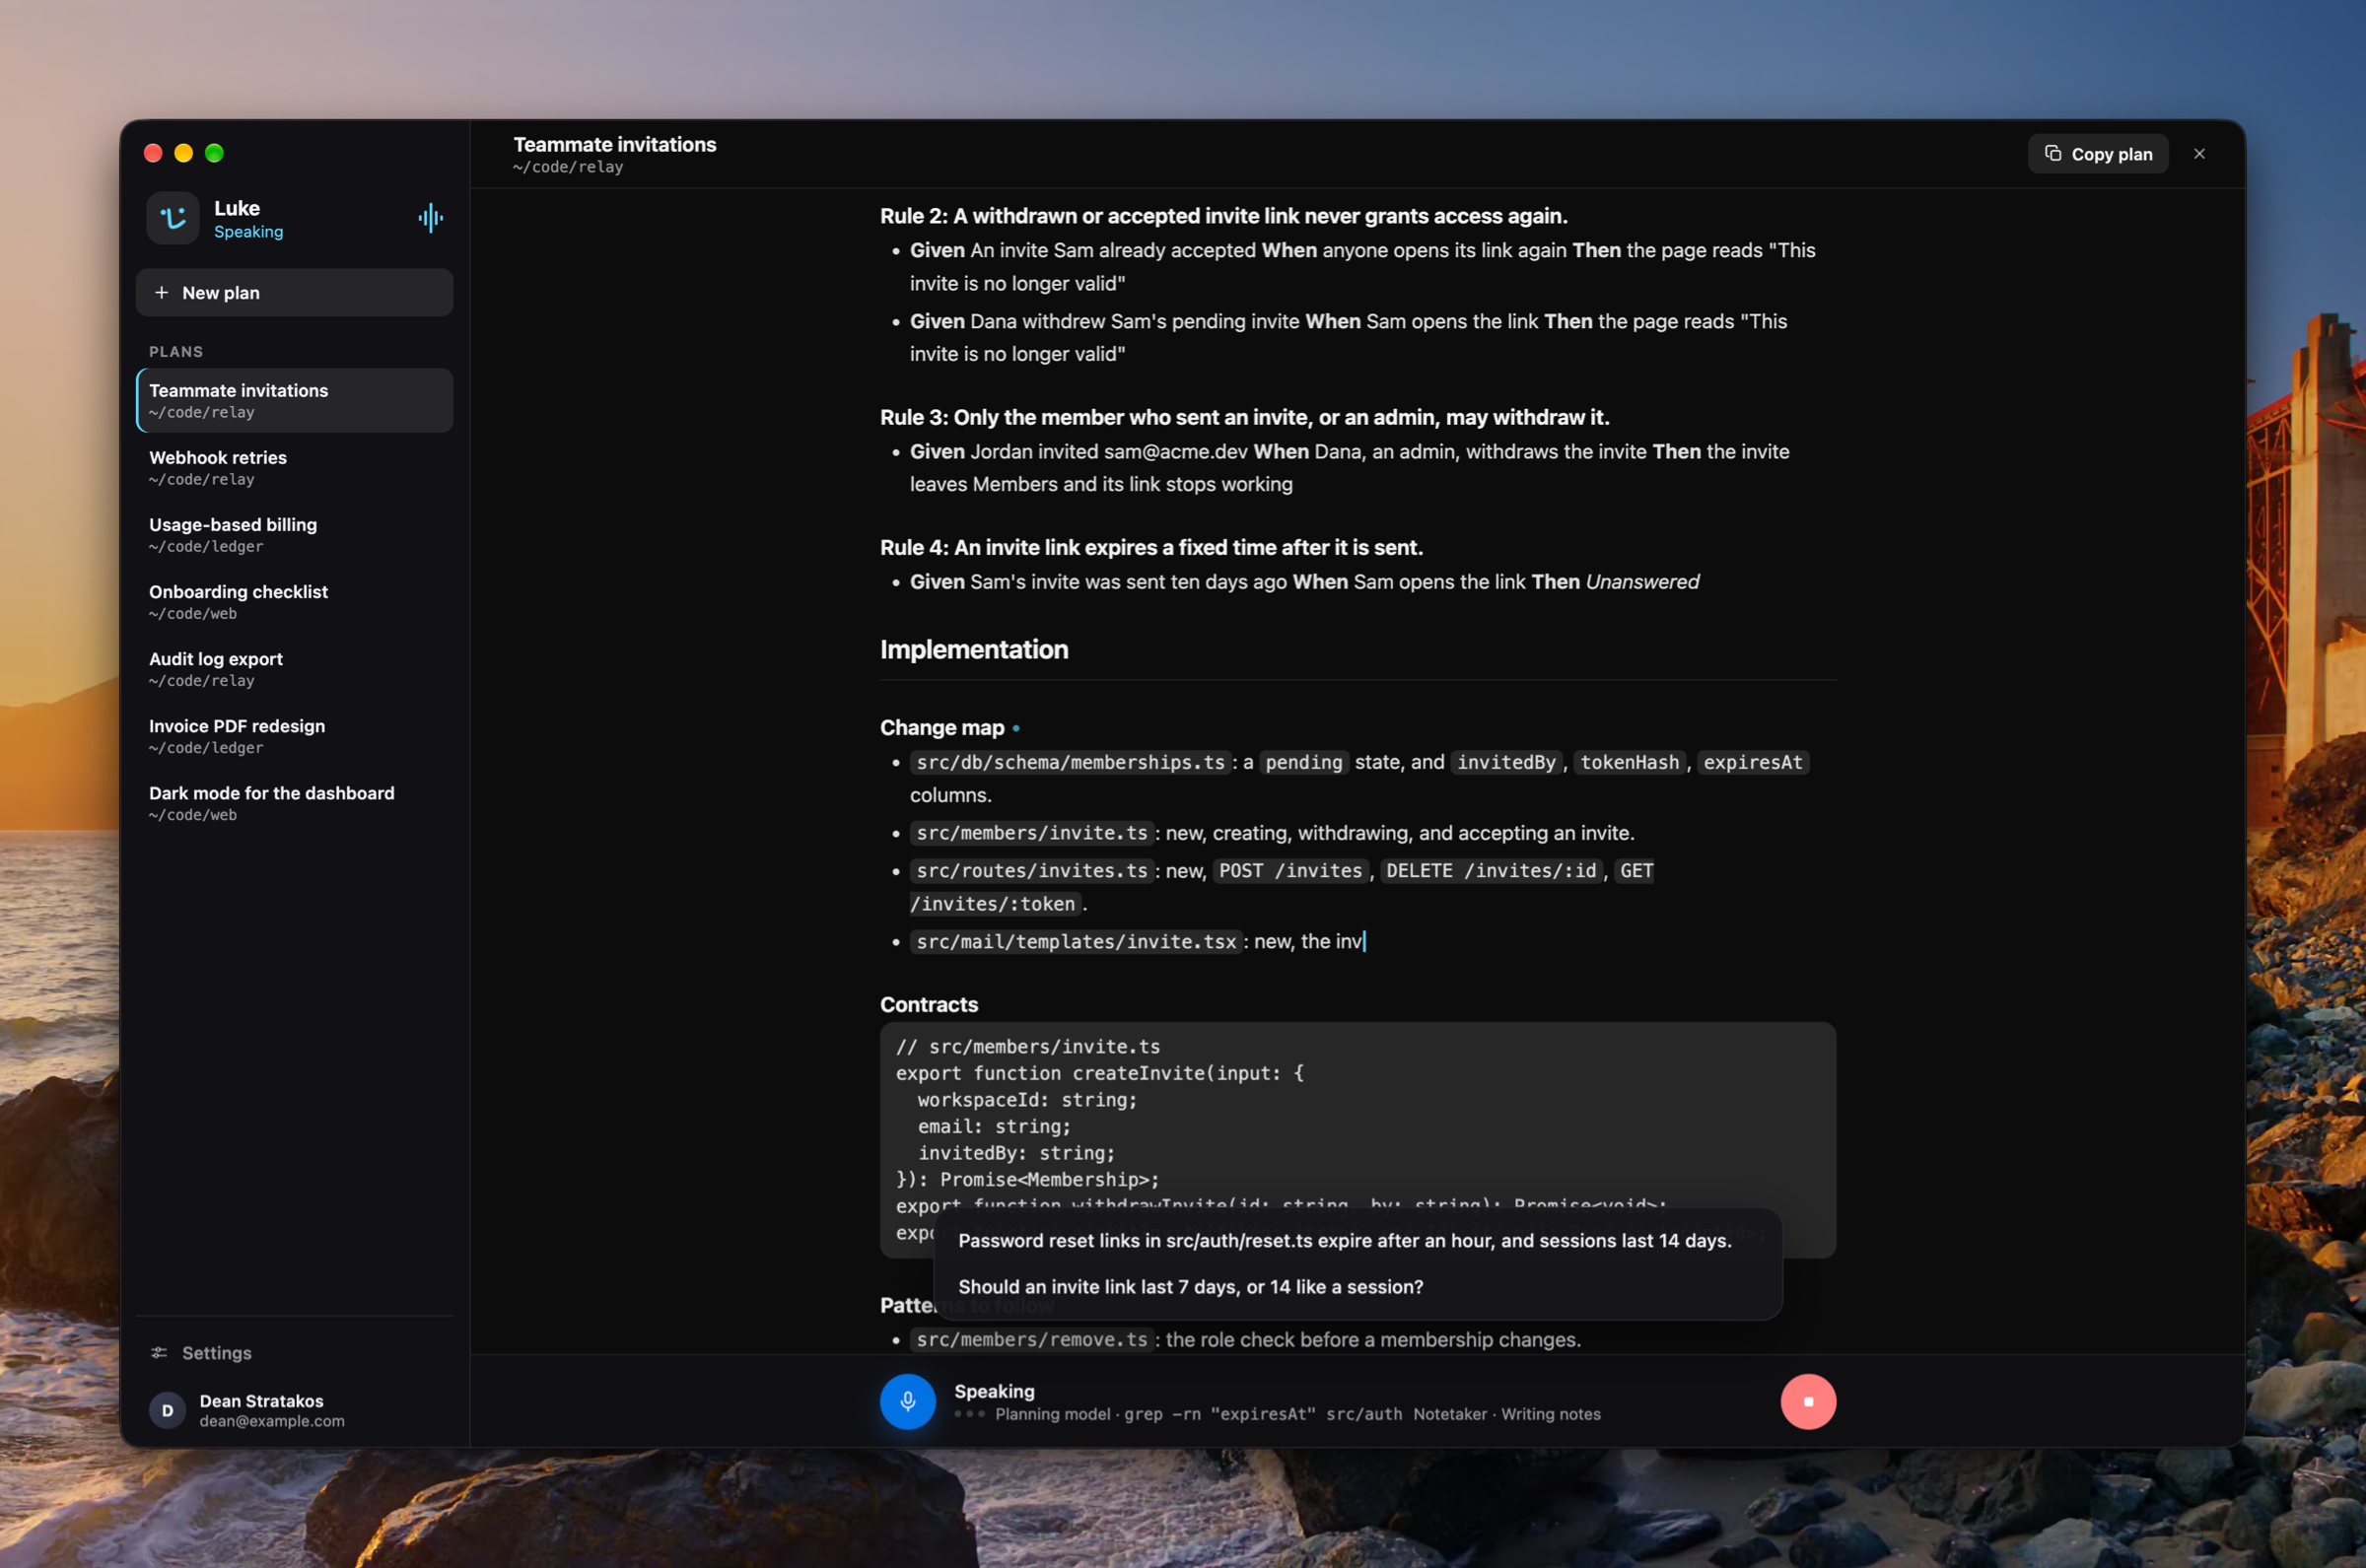The height and width of the screenshot is (1568, 2366).
Task: Click the blue dot beside Change map
Action: pyautogui.click(x=1016, y=728)
